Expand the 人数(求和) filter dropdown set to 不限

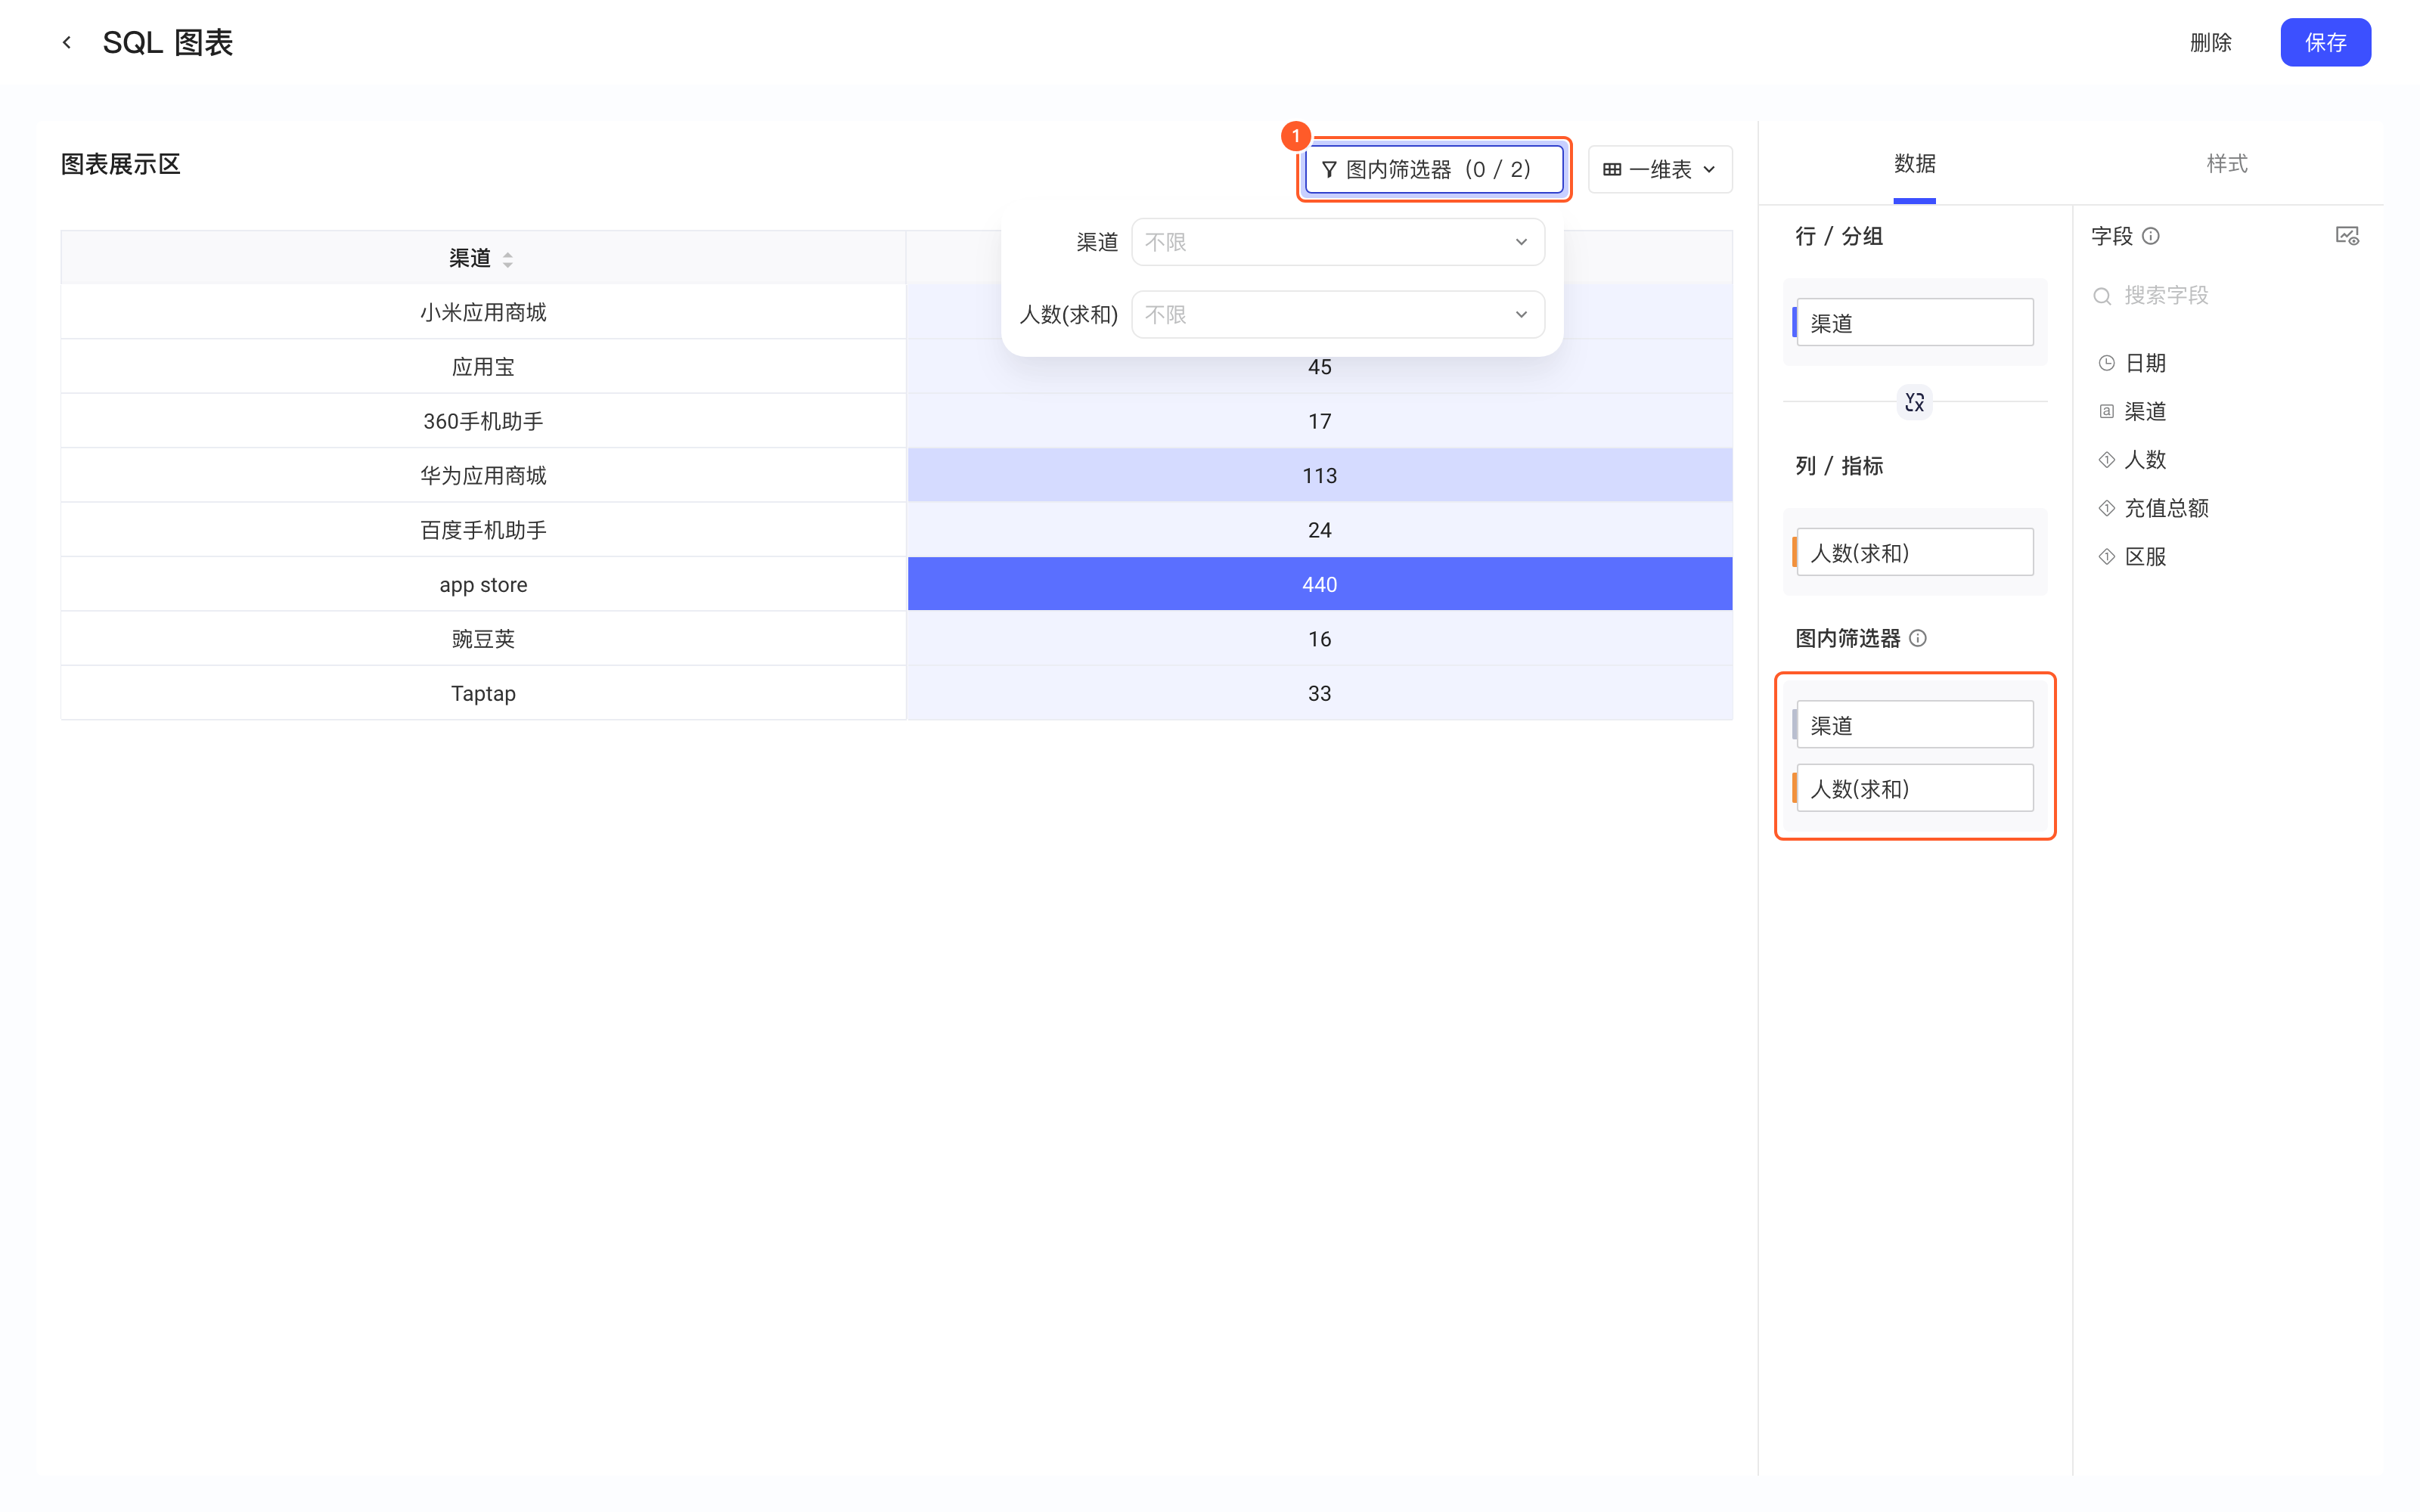coord(1337,314)
